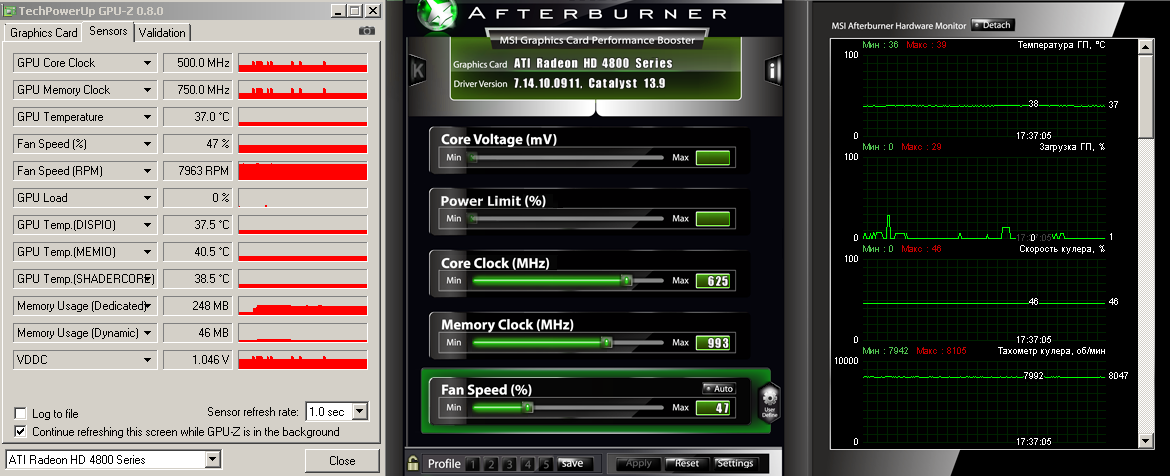Click the Fan Speed value field 47
The image size is (1170, 476).
pos(713,408)
